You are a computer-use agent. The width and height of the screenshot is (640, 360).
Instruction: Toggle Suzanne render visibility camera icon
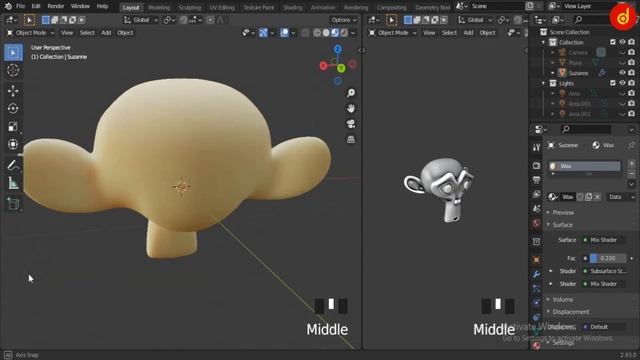pyautogui.click(x=631, y=73)
